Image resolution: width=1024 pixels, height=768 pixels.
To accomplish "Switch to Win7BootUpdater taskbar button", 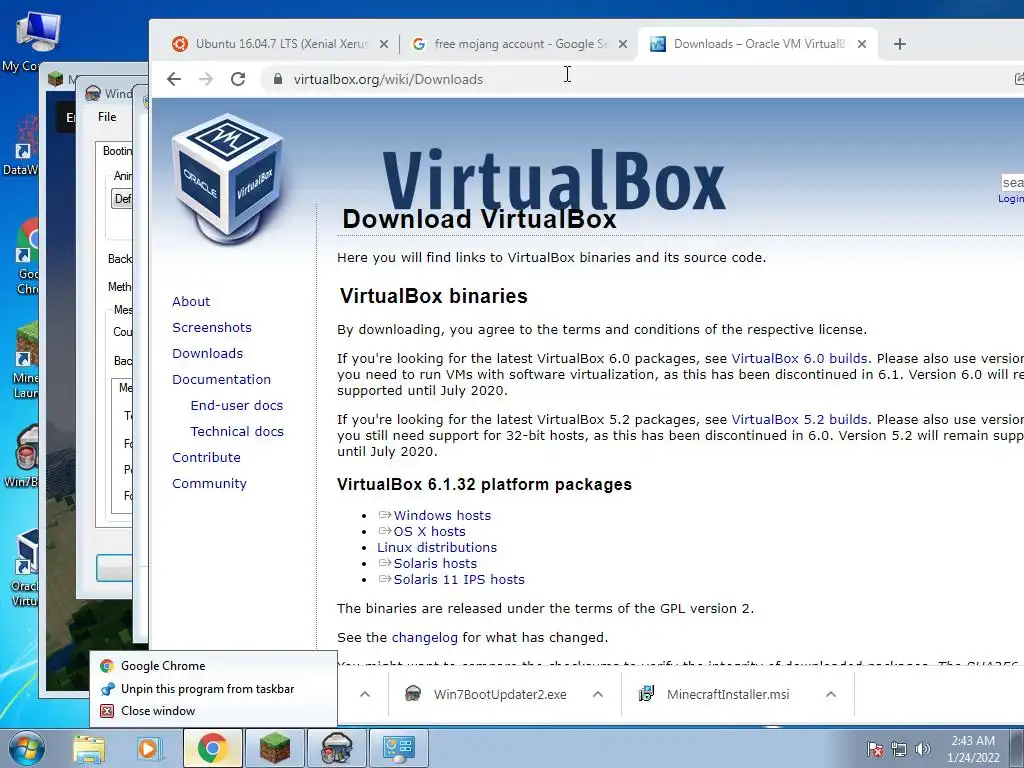I will coord(336,748).
